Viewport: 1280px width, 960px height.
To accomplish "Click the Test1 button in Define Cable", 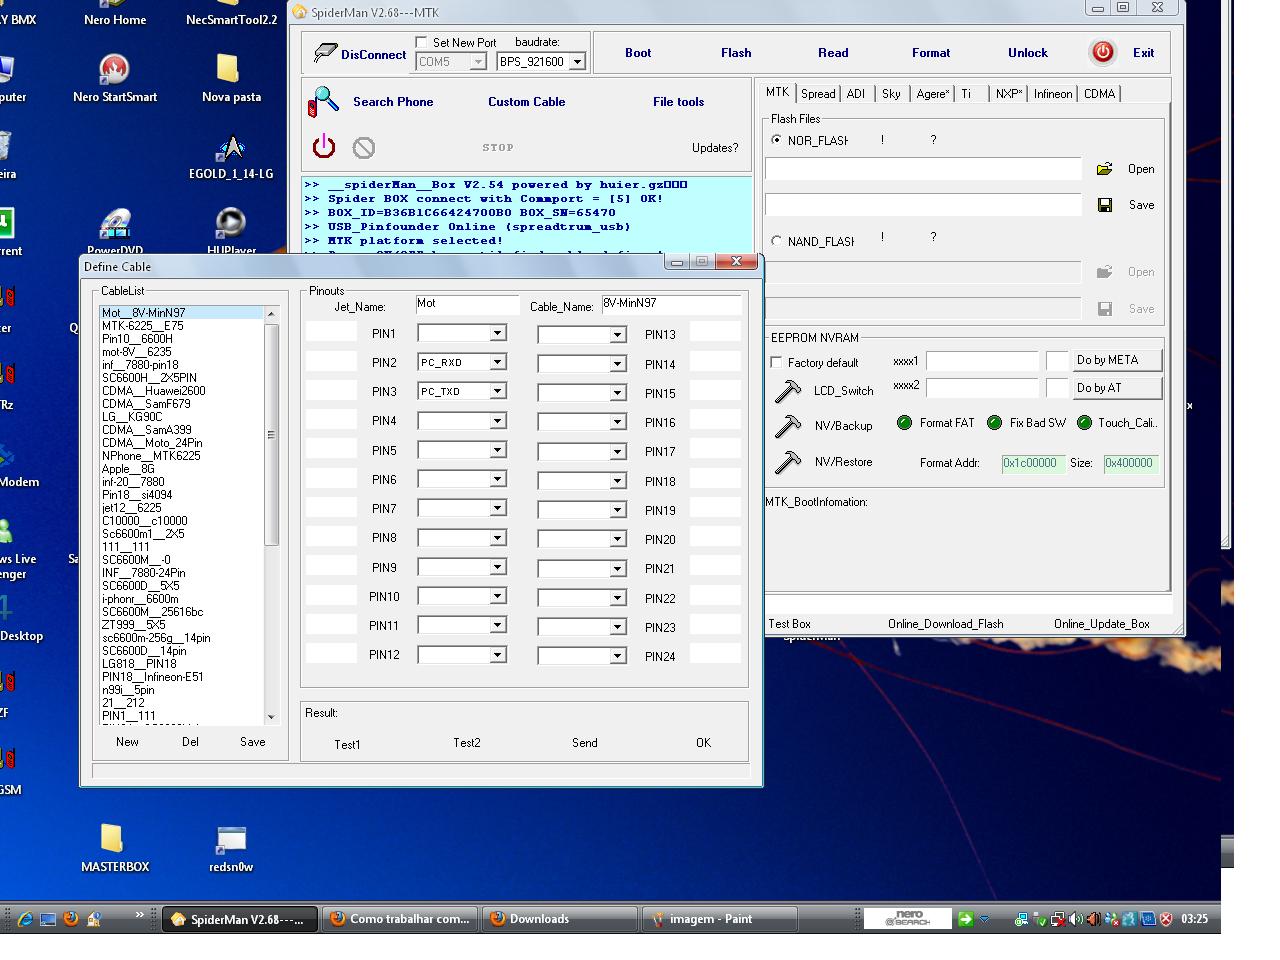I will (347, 744).
